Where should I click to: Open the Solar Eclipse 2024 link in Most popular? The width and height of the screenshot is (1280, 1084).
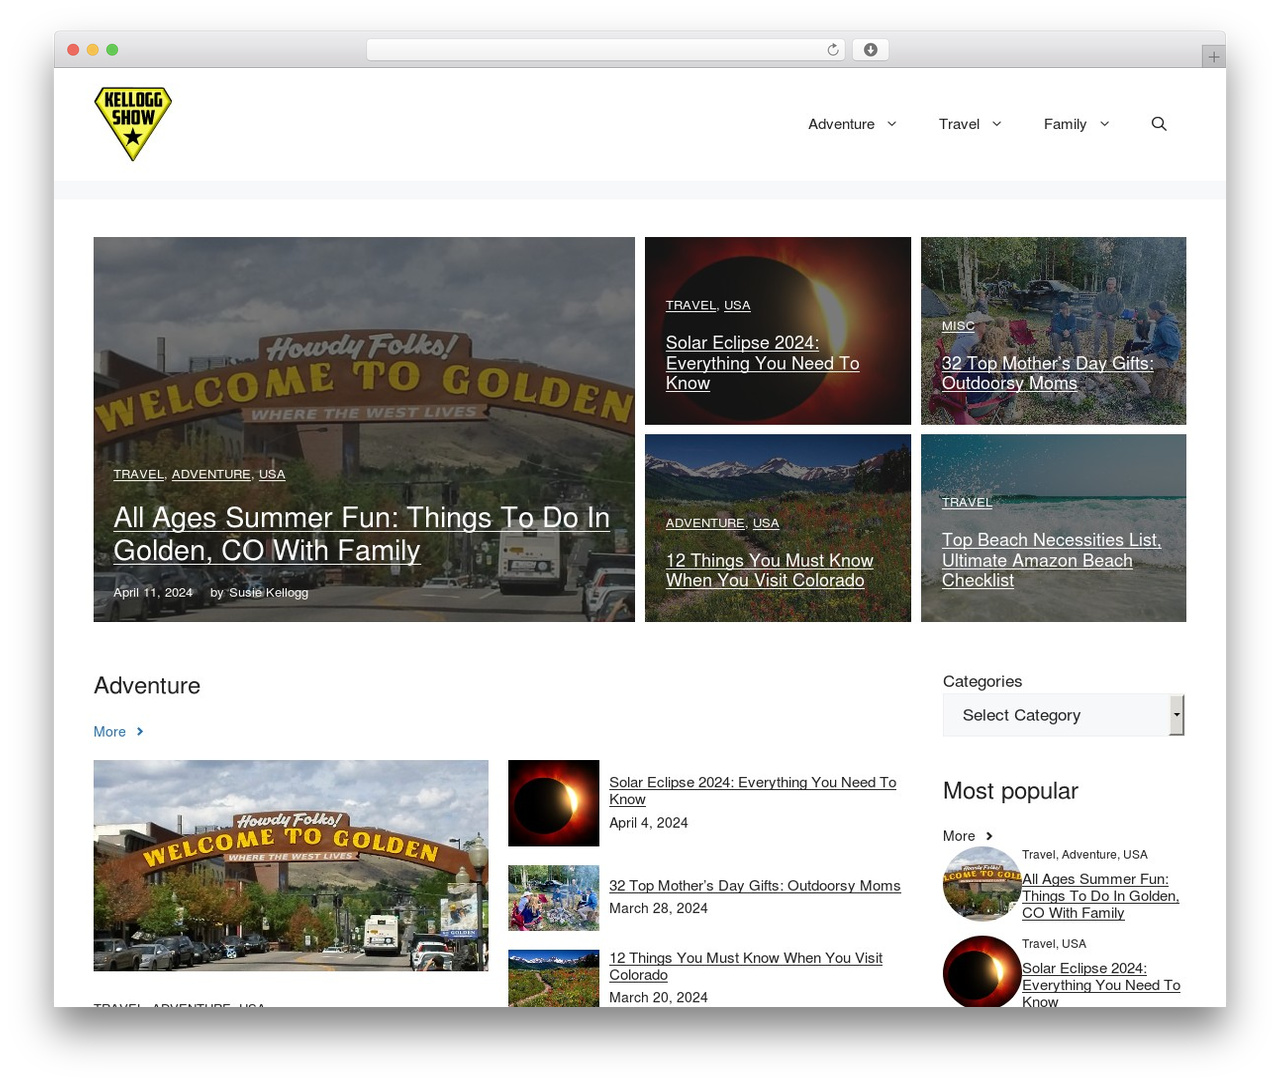pos(1101,985)
